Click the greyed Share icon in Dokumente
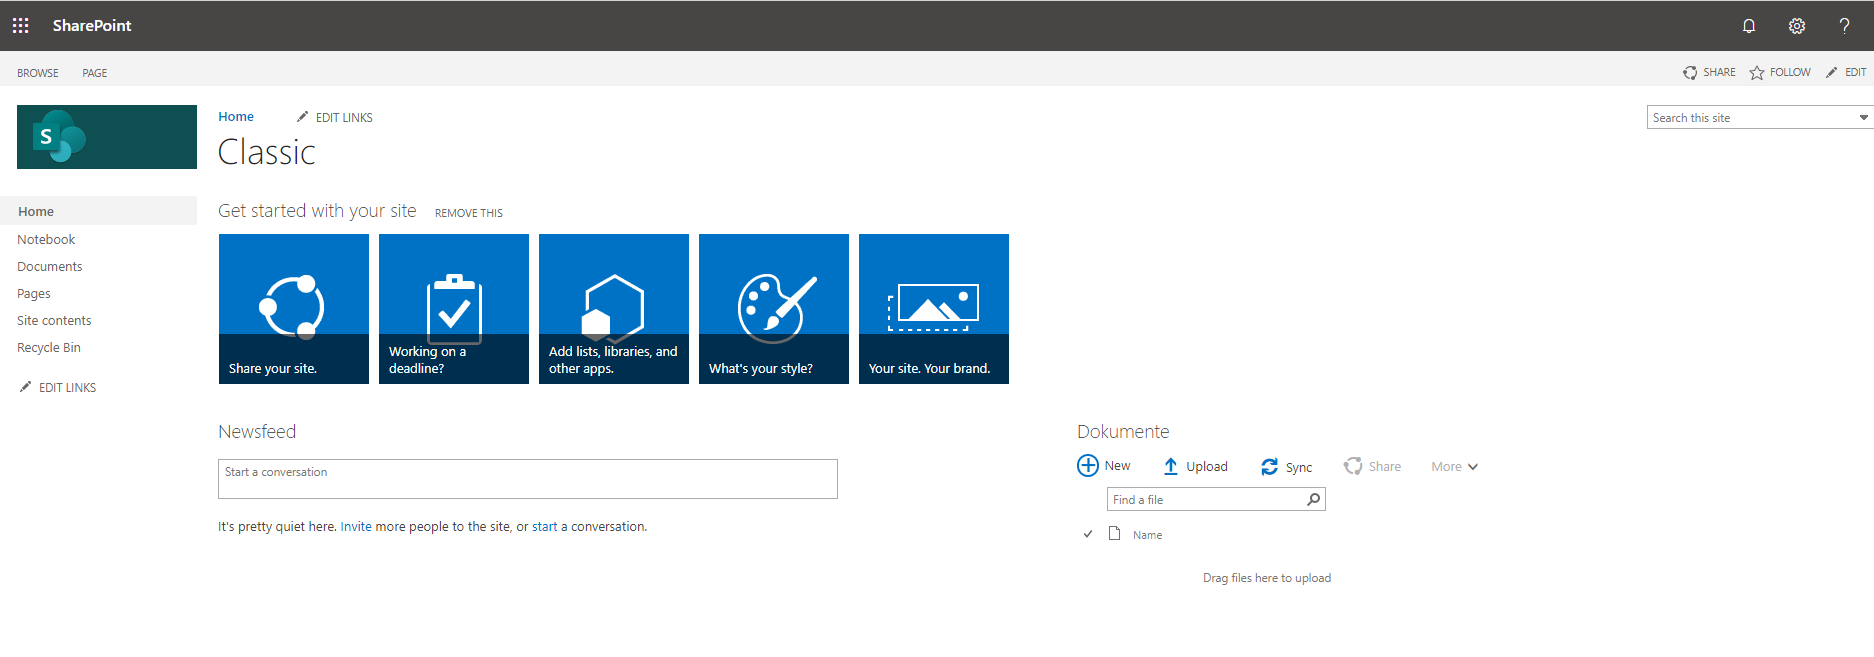This screenshot has height=657, width=1874. (x=1353, y=466)
